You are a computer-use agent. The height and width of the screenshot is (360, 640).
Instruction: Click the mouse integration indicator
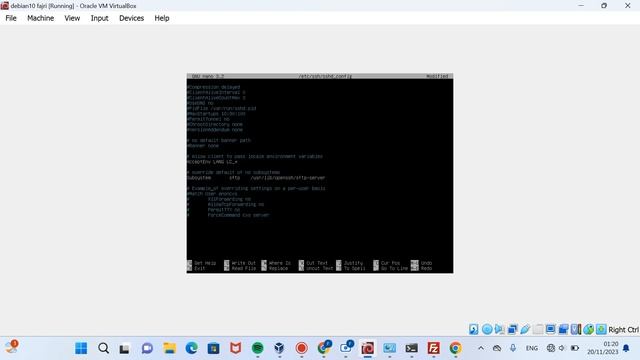click(589, 329)
